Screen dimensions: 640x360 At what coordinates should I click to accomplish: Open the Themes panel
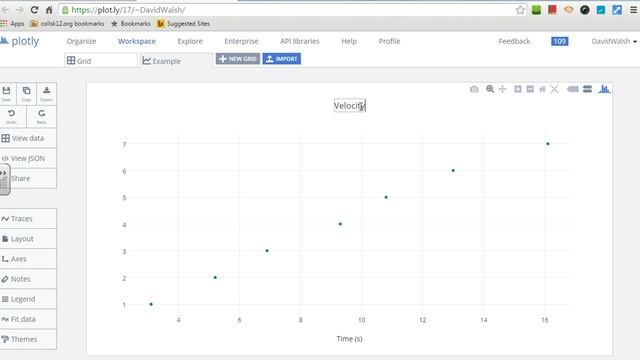click(x=28, y=339)
